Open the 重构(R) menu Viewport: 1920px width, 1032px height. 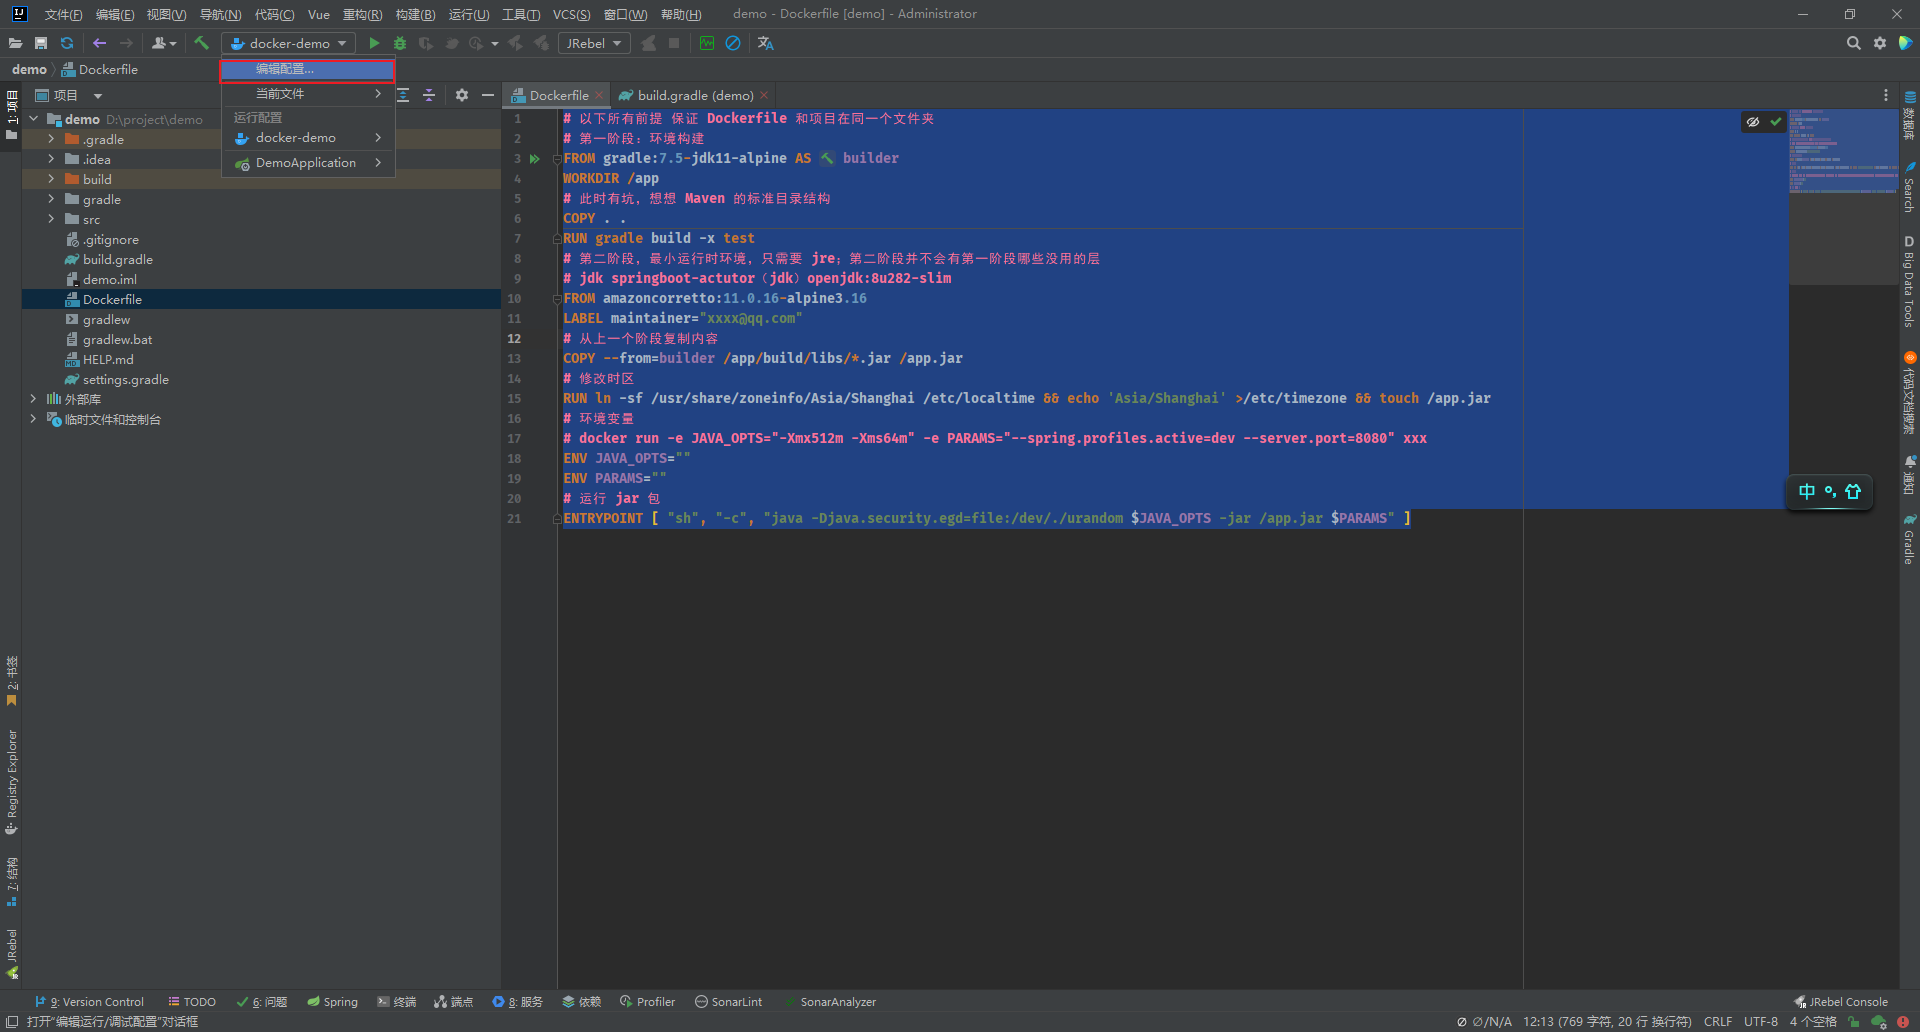pyautogui.click(x=362, y=14)
